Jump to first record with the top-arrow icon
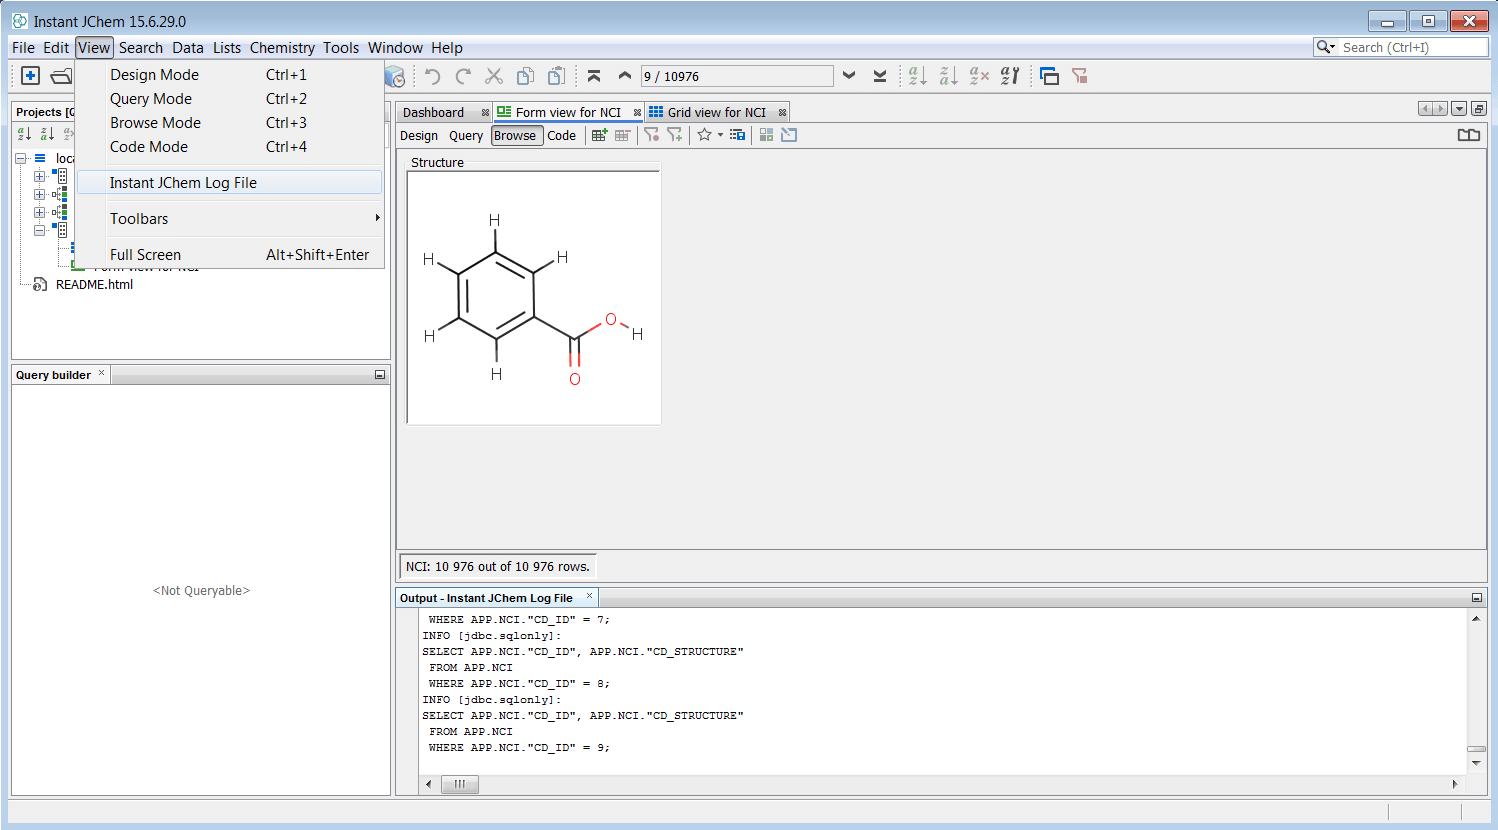 [x=593, y=75]
